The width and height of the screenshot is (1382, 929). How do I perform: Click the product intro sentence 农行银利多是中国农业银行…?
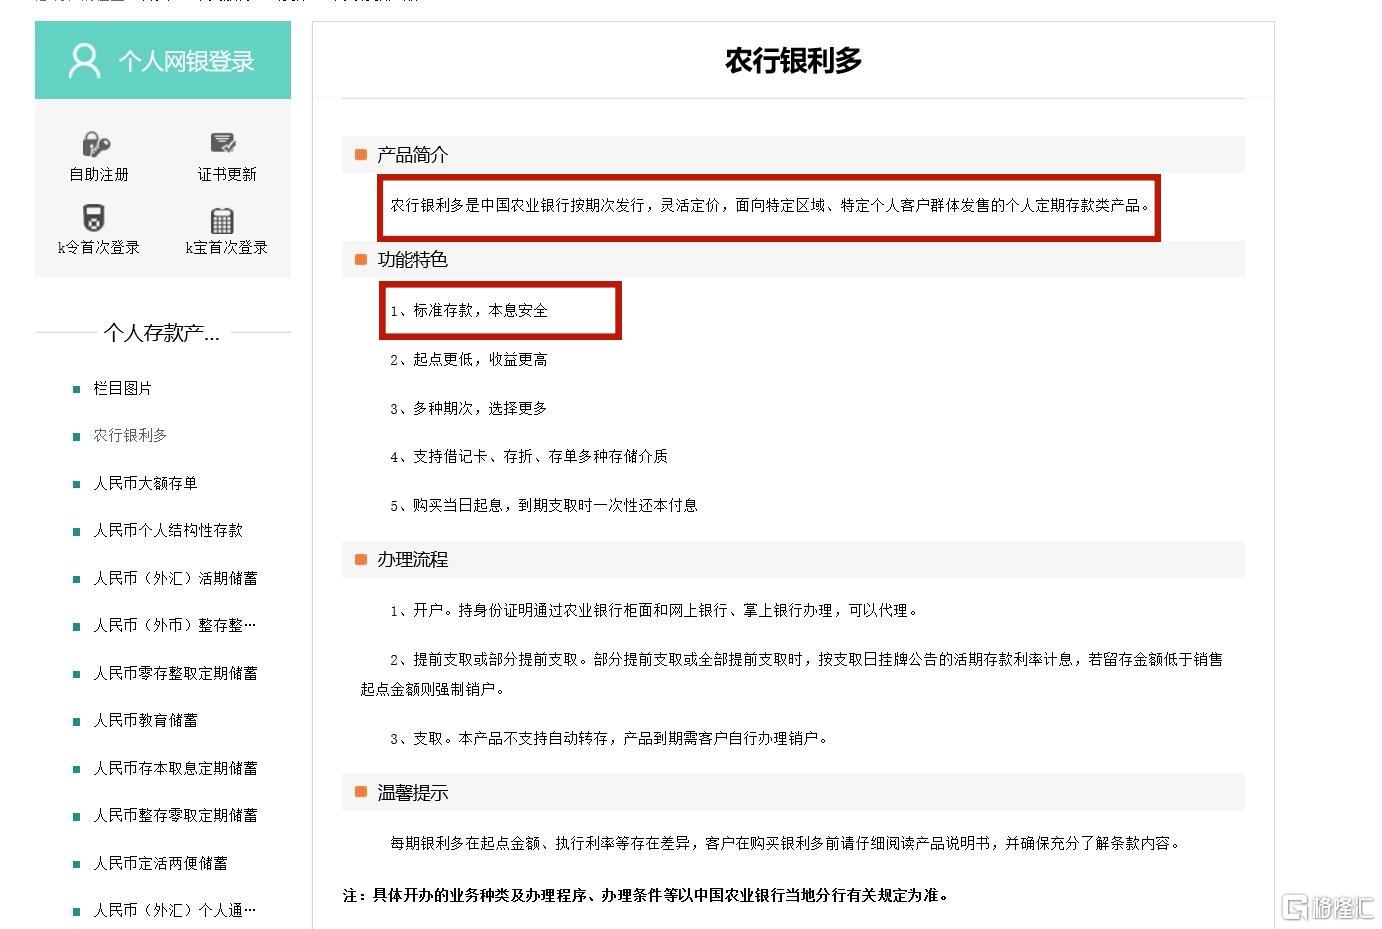(x=771, y=205)
